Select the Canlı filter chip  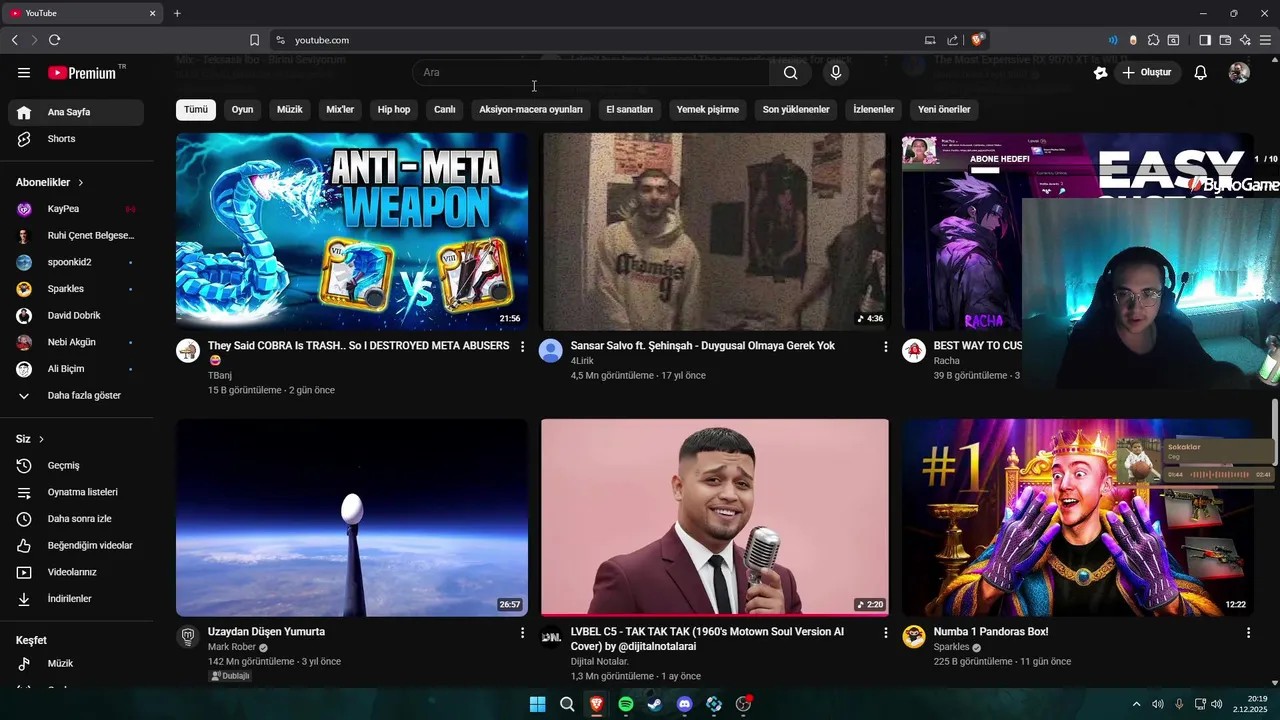click(x=445, y=110)
